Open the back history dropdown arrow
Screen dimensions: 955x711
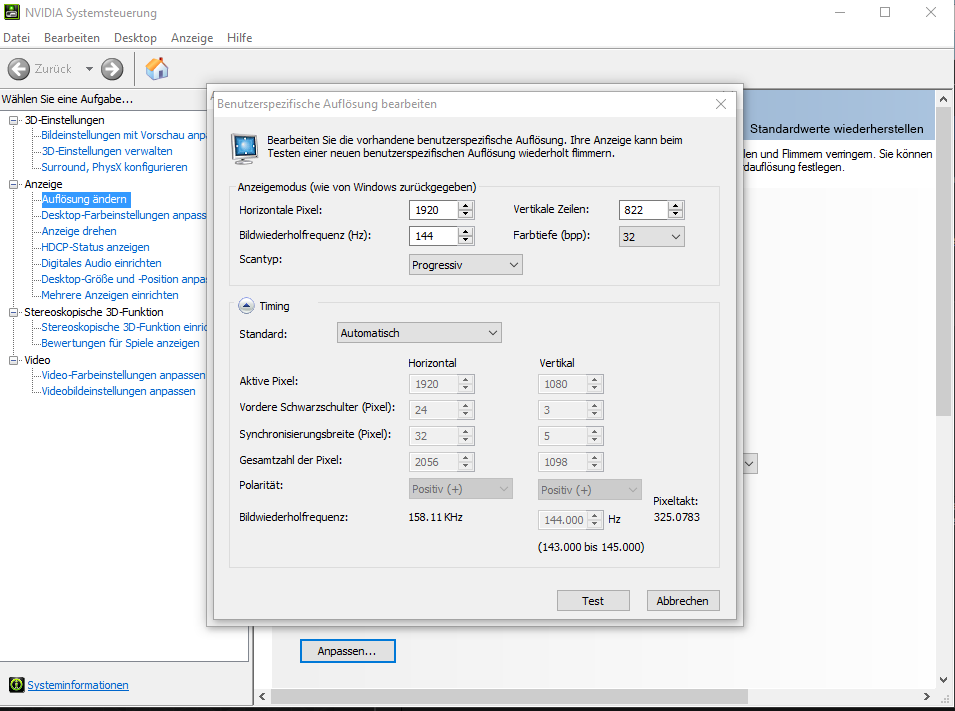90,69
